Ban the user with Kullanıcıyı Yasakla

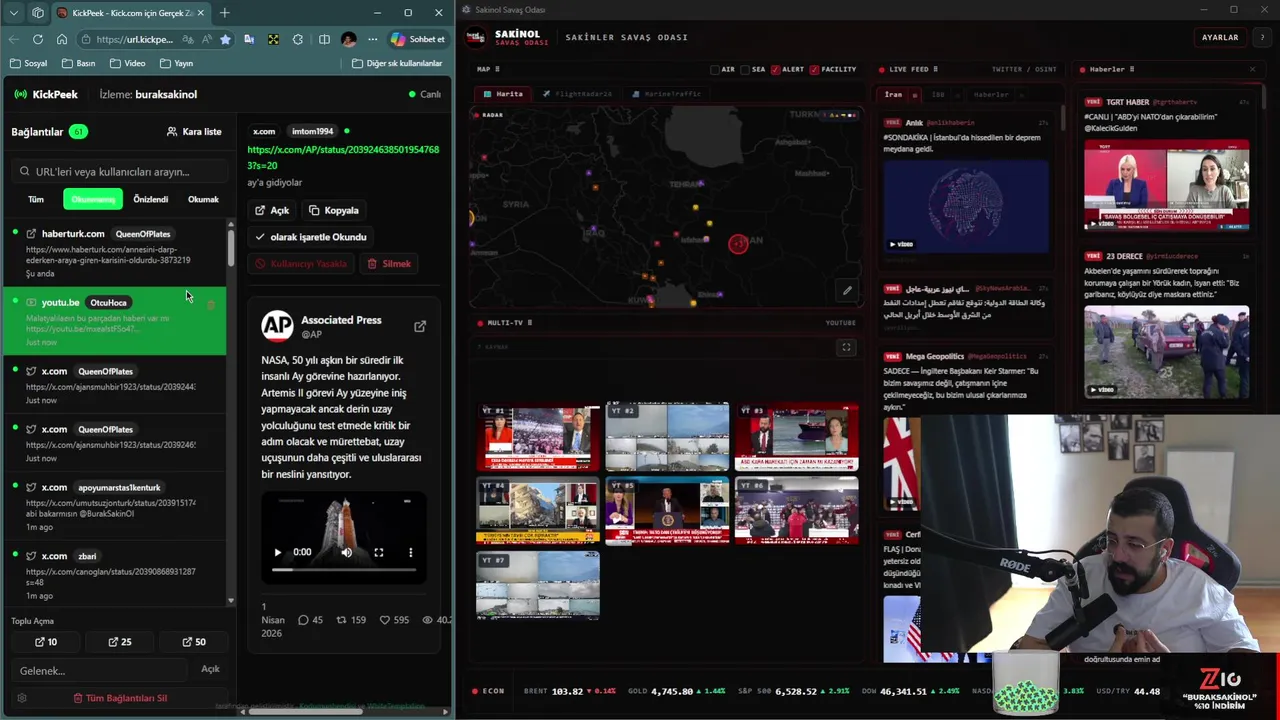pos(301,264)
